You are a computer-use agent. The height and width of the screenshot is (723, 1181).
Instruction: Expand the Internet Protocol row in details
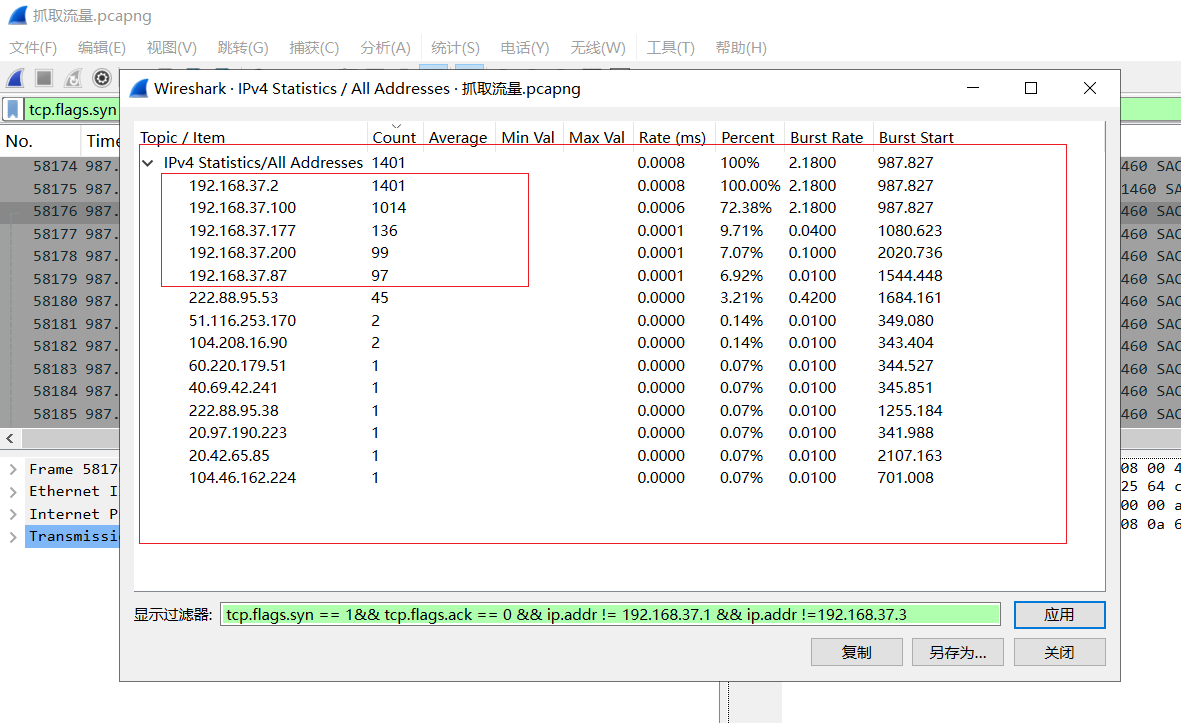[13, 514]
